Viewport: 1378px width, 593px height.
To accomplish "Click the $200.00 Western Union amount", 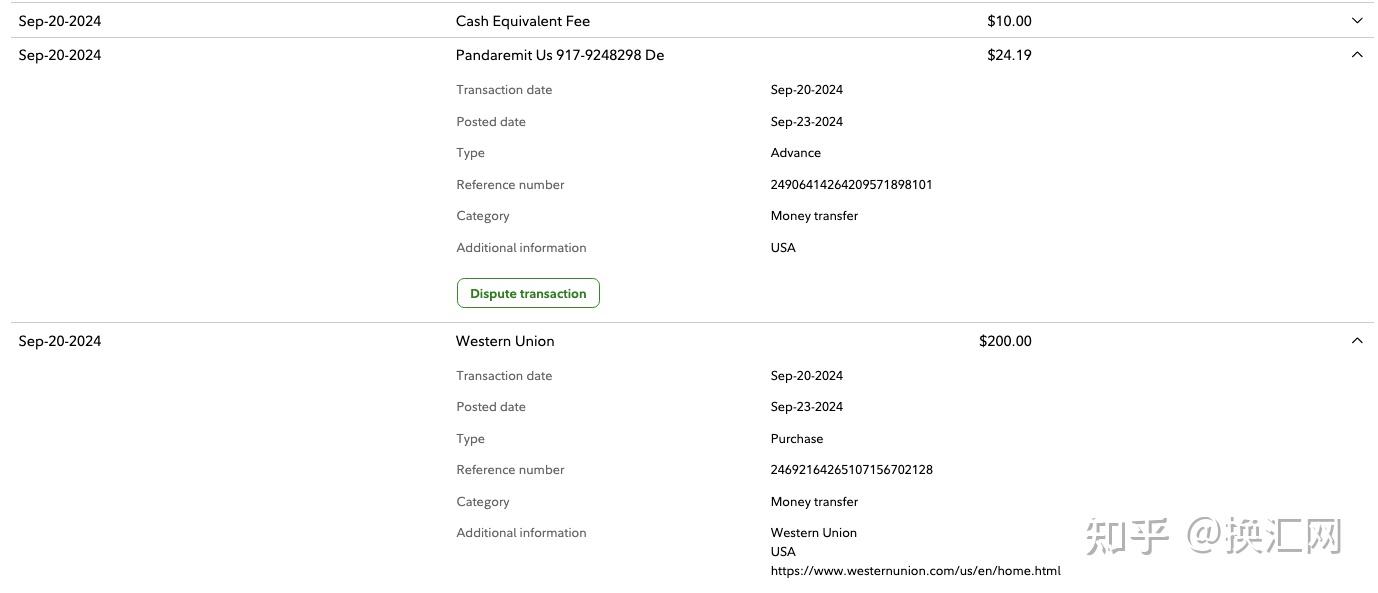I will pos(1004,341).
